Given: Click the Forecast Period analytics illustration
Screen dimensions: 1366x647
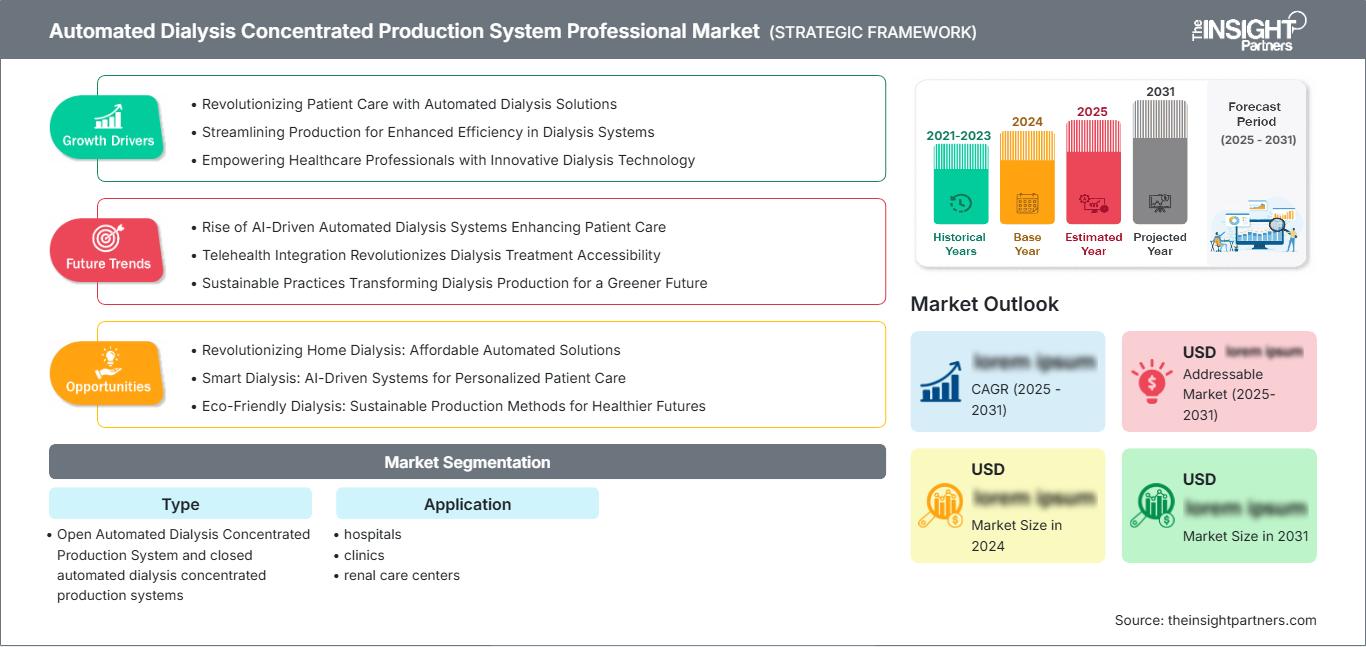Looking at the screenshot, I should 1256,226.
